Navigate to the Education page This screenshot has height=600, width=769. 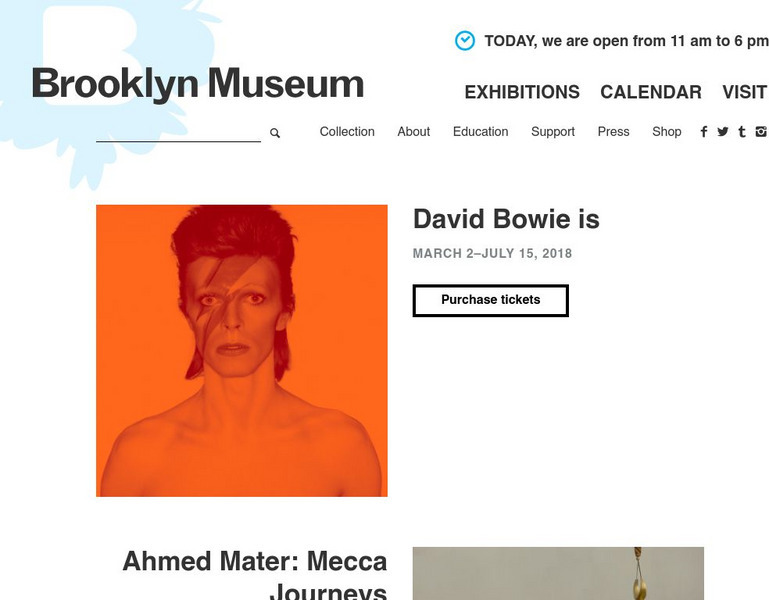click(480, 132)
